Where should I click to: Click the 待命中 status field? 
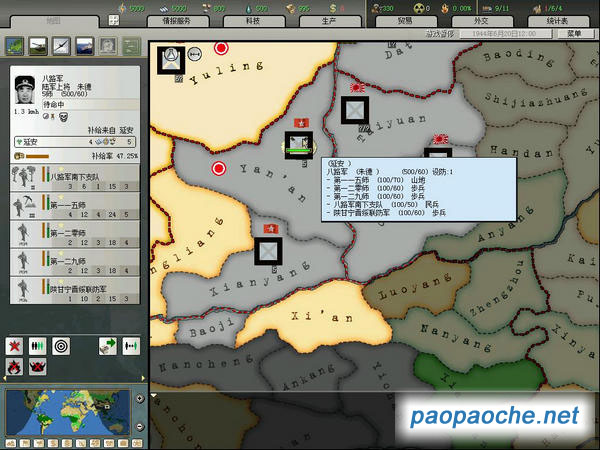tap(90, 104)
